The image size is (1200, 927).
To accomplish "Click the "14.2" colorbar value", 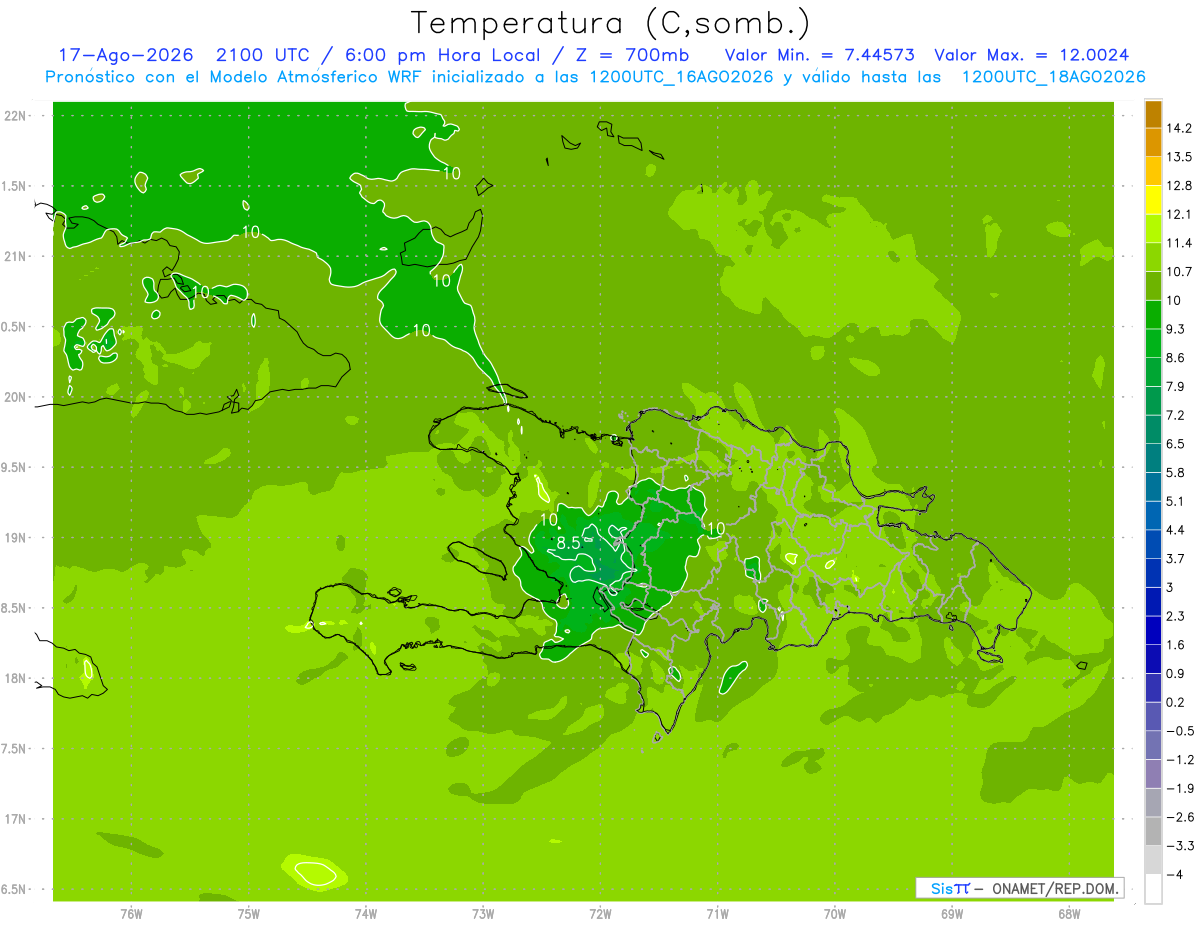I will click(x=1180, y=128).
